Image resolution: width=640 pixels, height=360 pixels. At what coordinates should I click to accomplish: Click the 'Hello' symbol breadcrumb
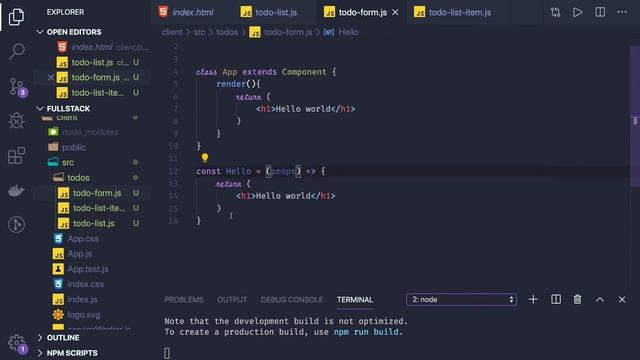[x=341, y=32]
